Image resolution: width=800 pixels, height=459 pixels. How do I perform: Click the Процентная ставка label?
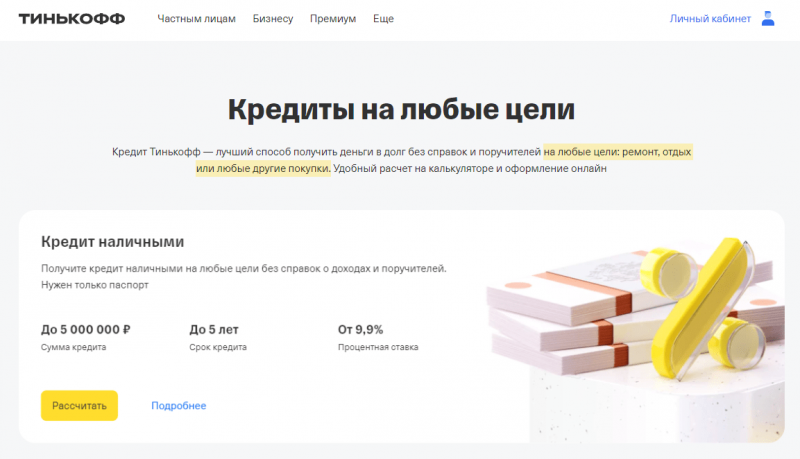(378, 347)
